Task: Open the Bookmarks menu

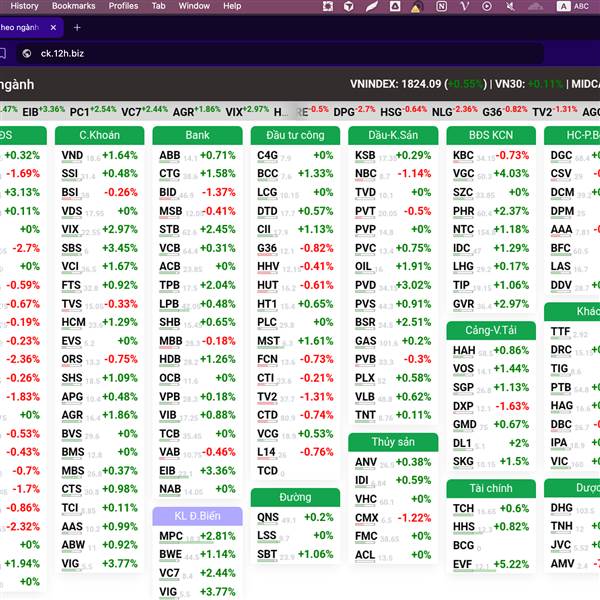Action: [73, 6]
